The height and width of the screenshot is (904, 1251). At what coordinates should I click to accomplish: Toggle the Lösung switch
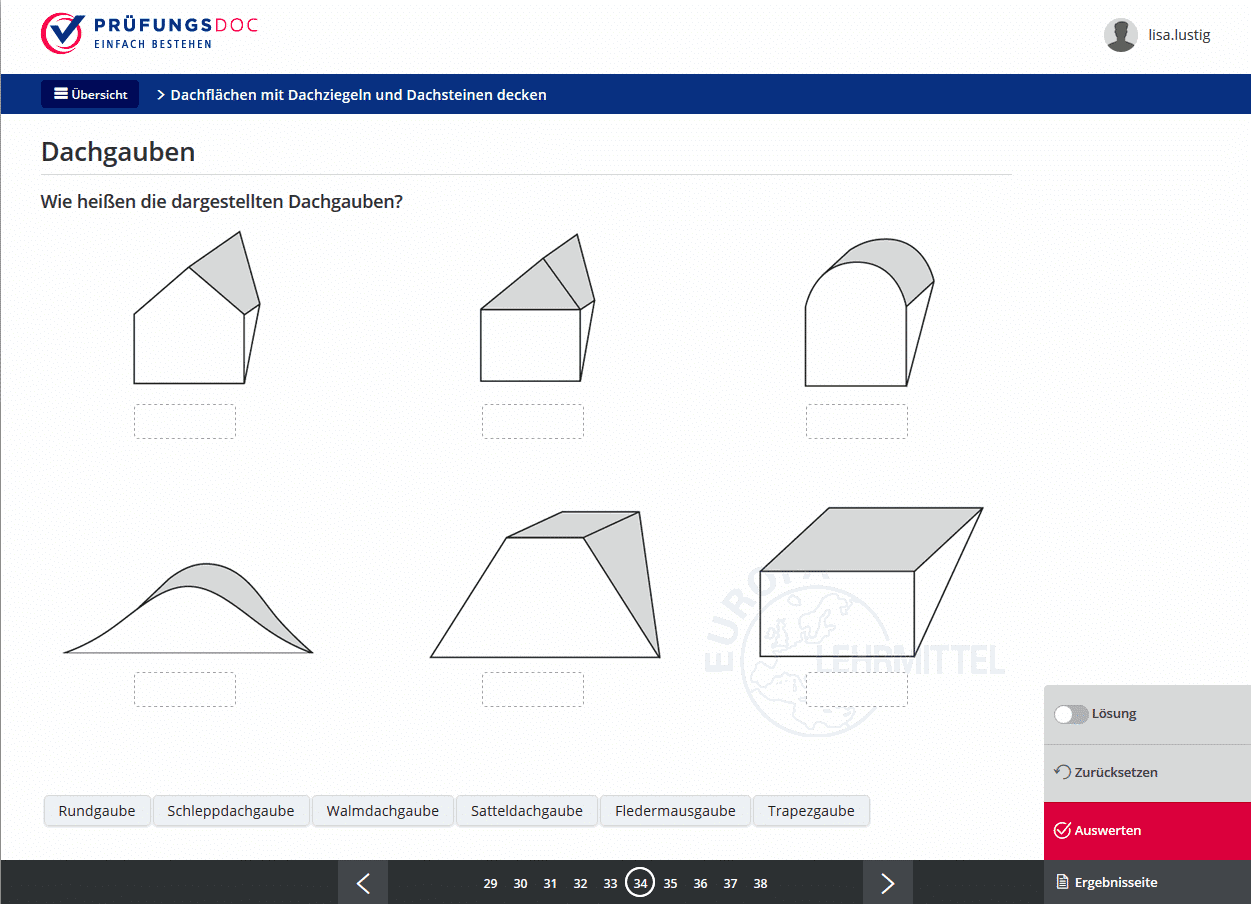(1071, 714)
